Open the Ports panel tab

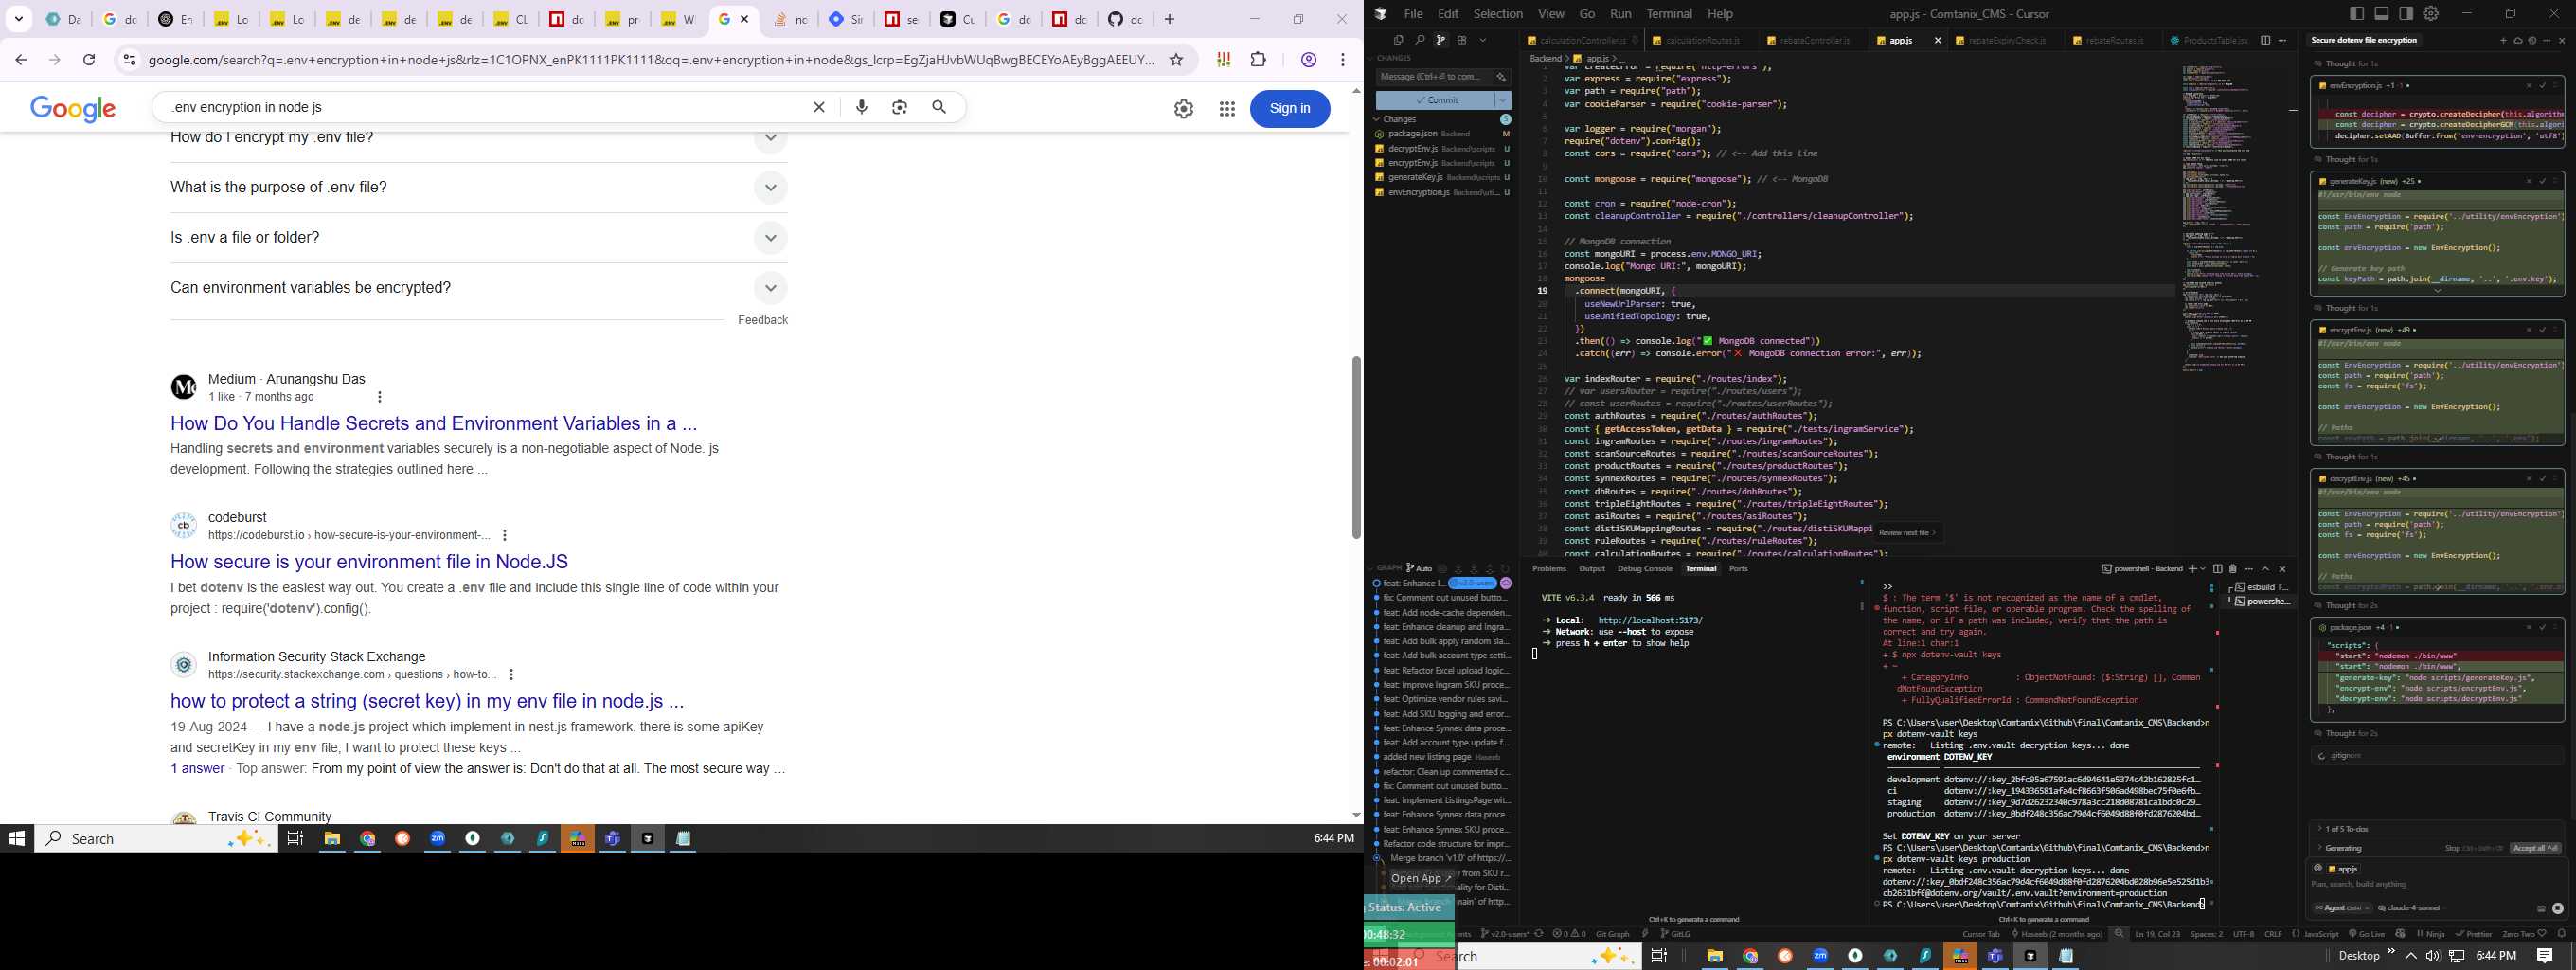[1739, 569]
